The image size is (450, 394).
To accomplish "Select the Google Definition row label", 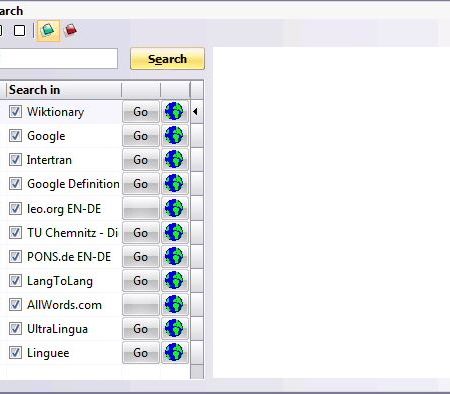I will pyautogui.click(x=73, y=184).
